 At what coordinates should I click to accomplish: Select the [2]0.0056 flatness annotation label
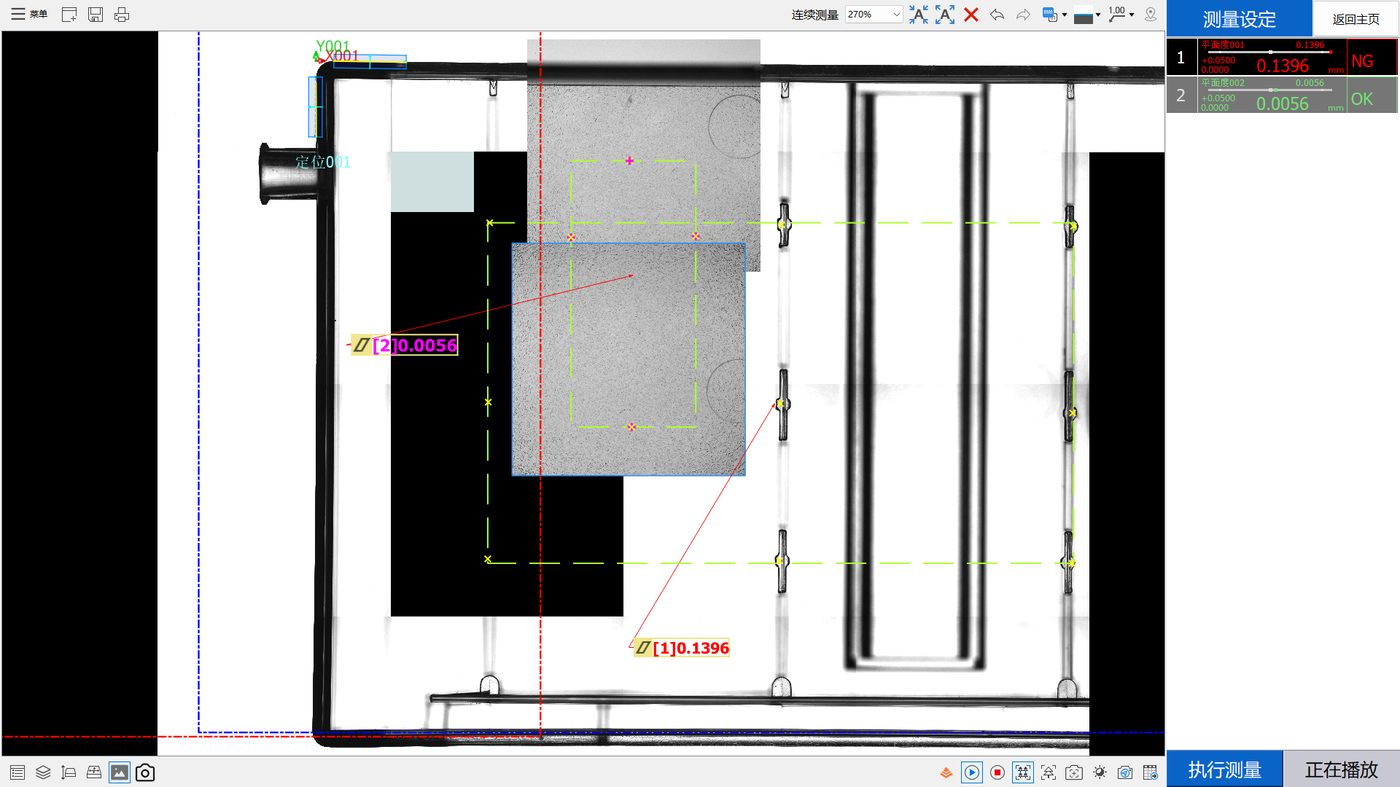tap(405, 345)
